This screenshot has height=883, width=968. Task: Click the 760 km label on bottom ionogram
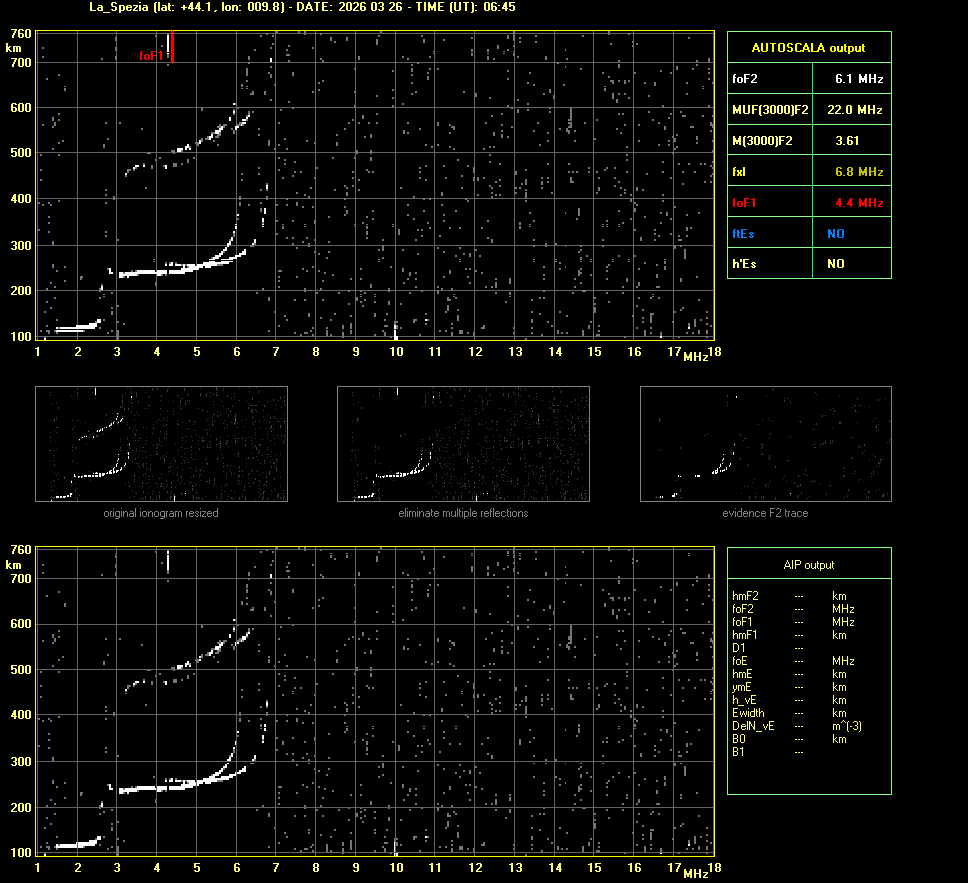click(x=20, y=550)
